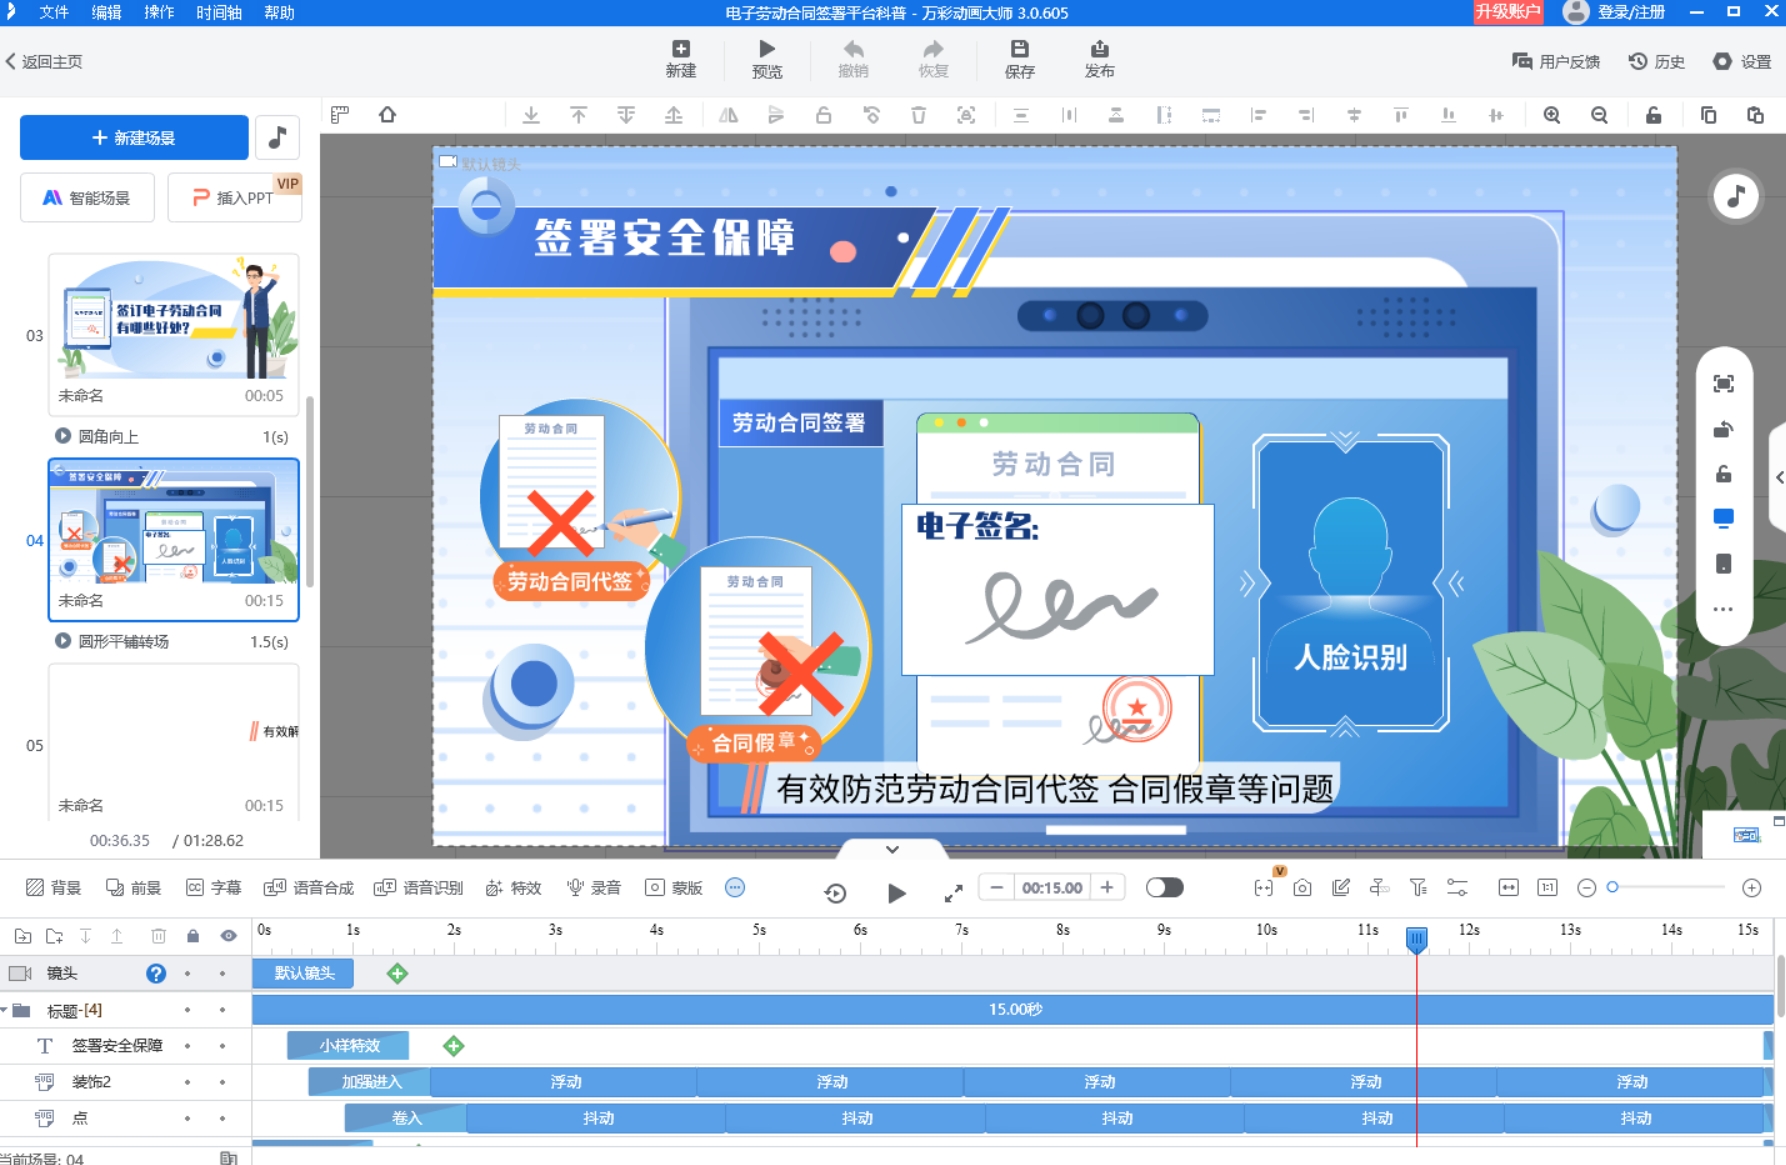The image size is (1786, 1165).
Task: Click the paste icon in canvas toolbar
Action: pos(1755,115)
